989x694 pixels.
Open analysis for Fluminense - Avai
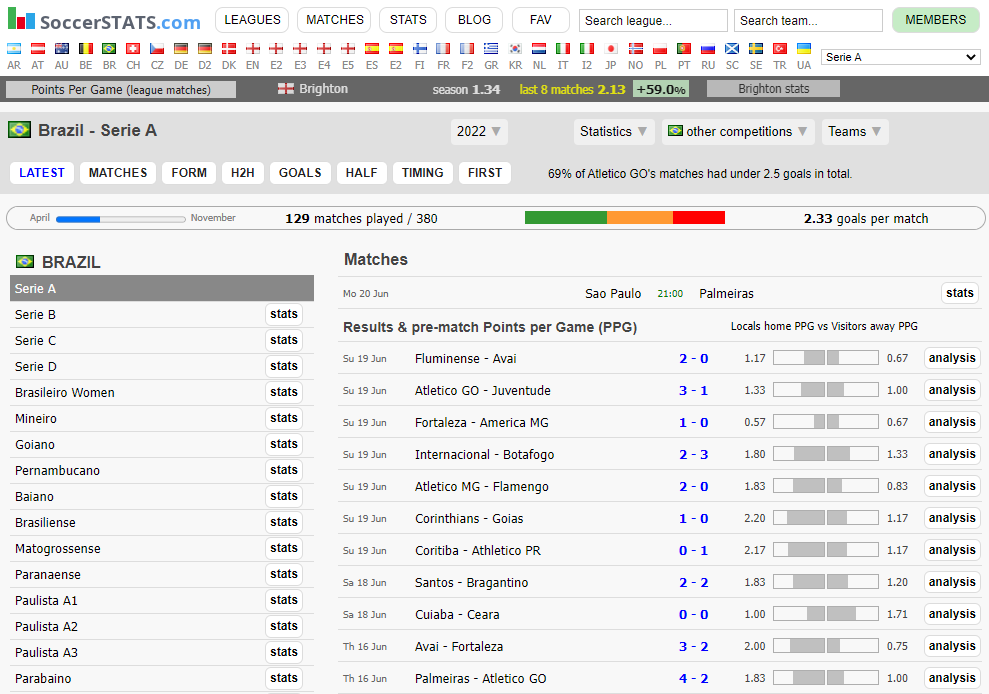[x=952, y=358]
